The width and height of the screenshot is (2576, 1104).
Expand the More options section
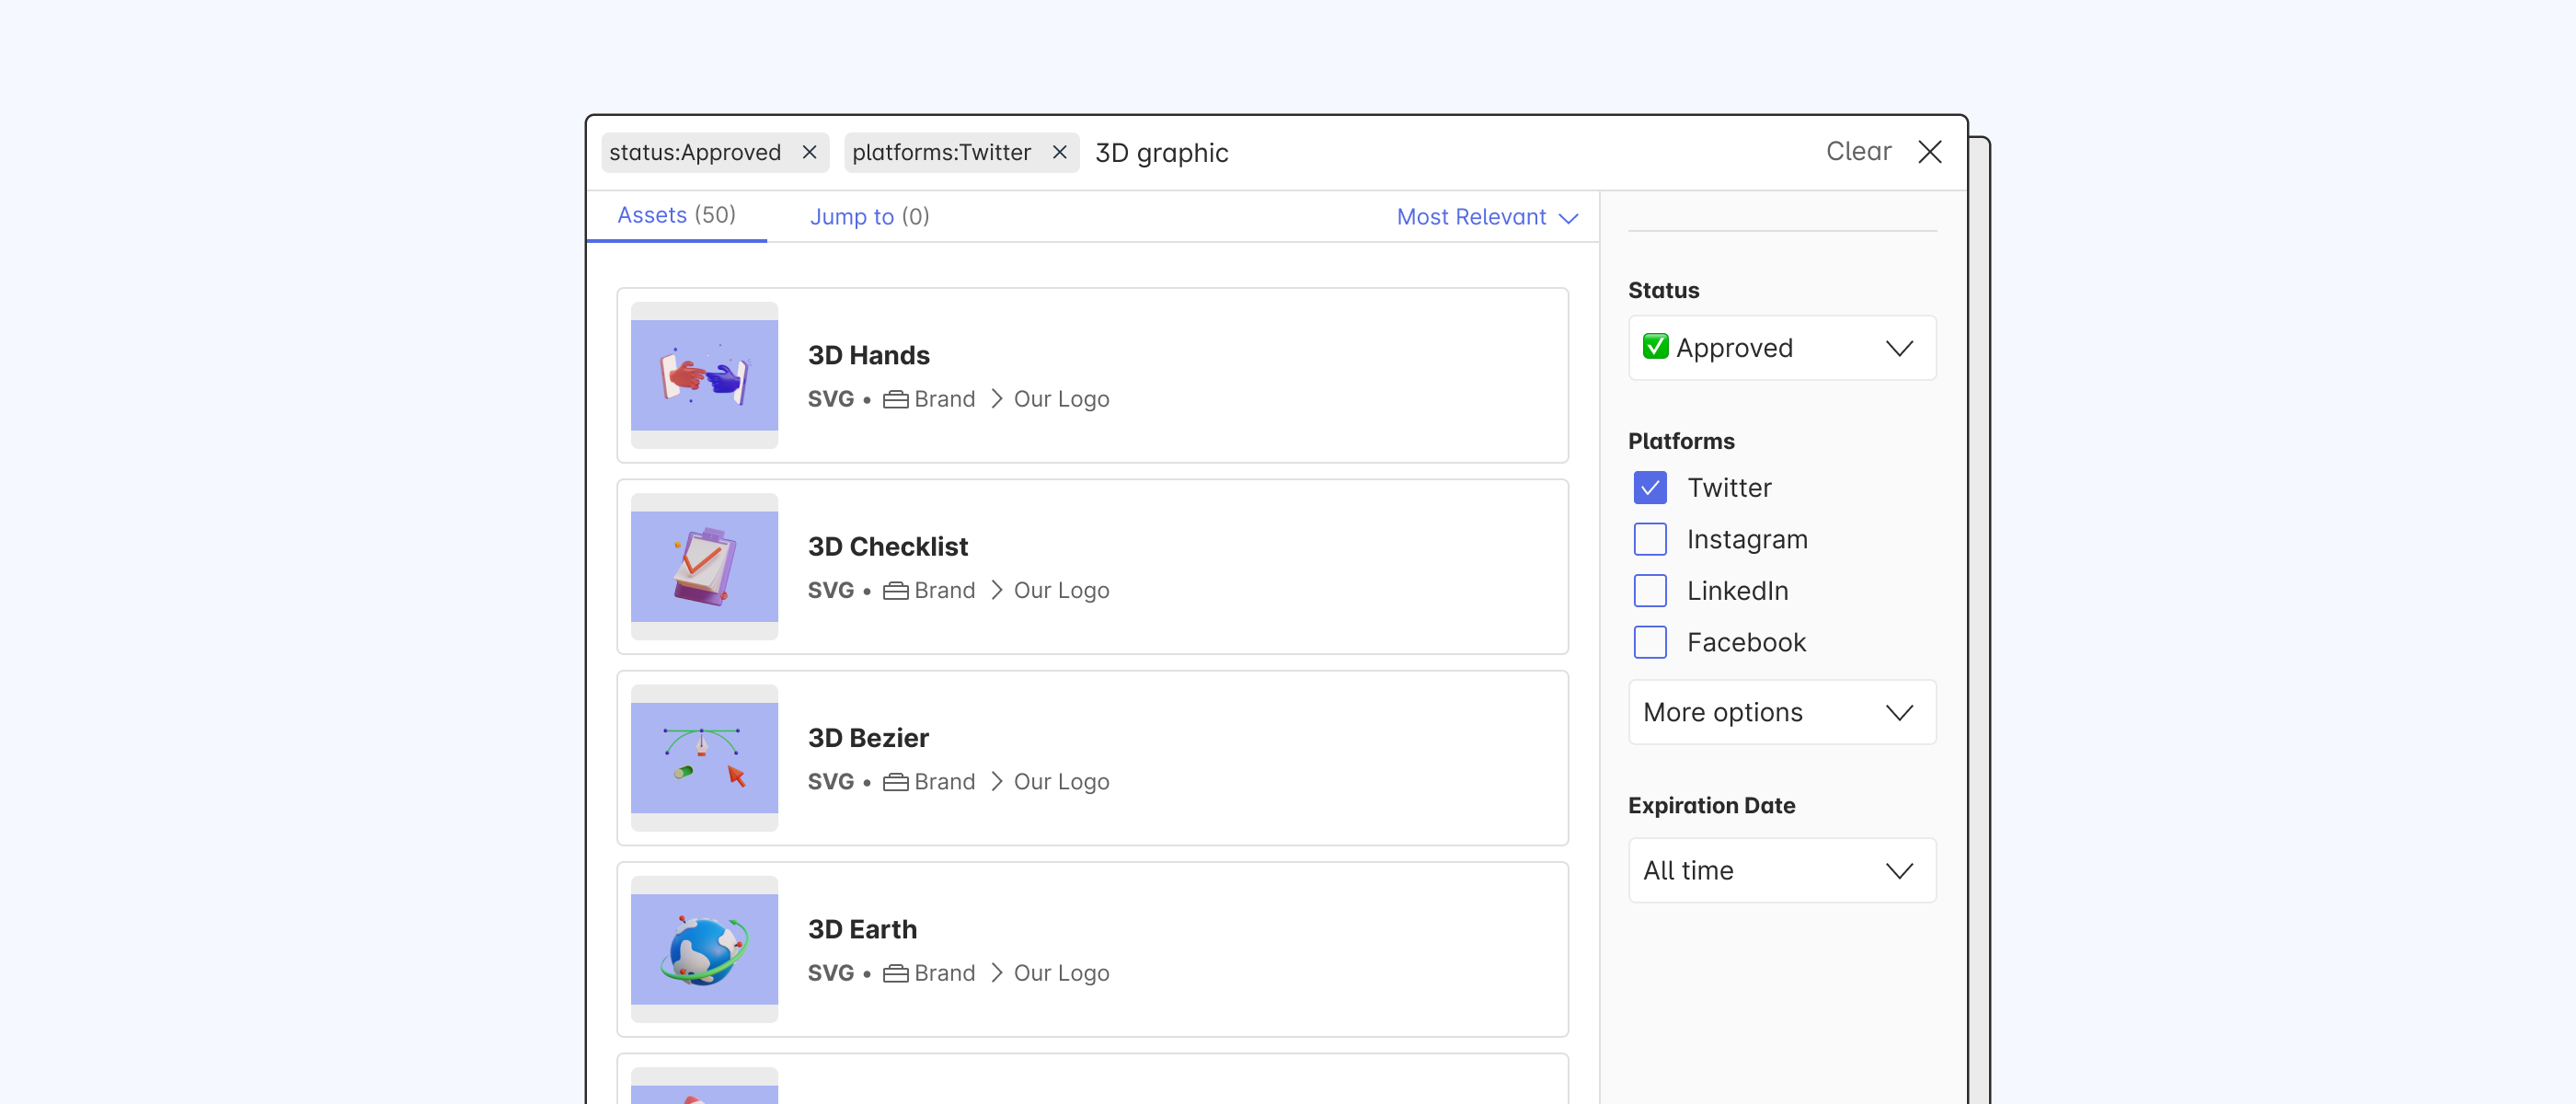coord(1781,712)
